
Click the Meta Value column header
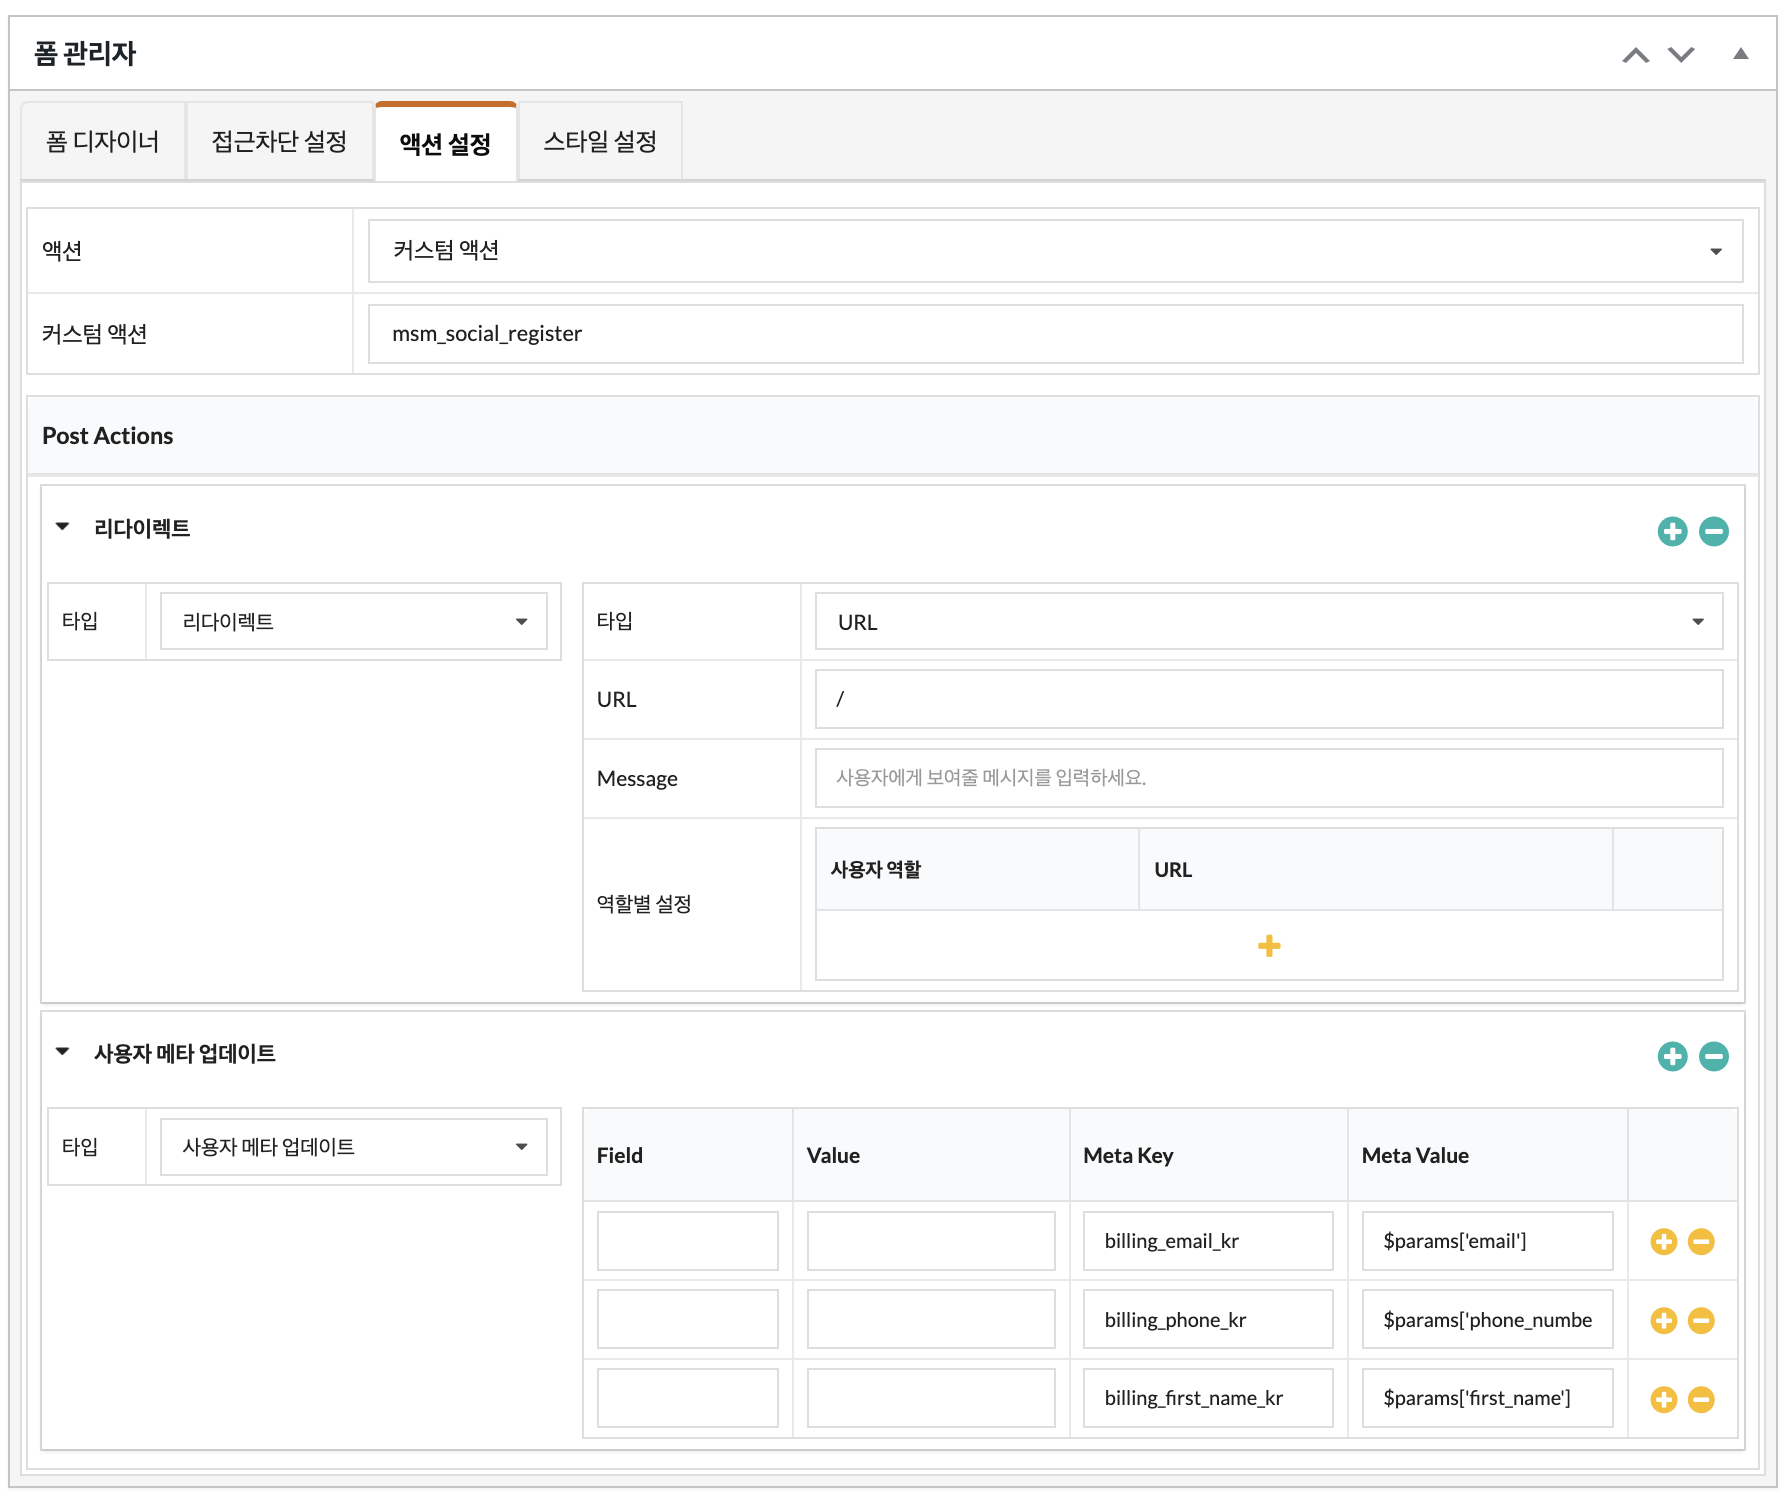1415,1156
